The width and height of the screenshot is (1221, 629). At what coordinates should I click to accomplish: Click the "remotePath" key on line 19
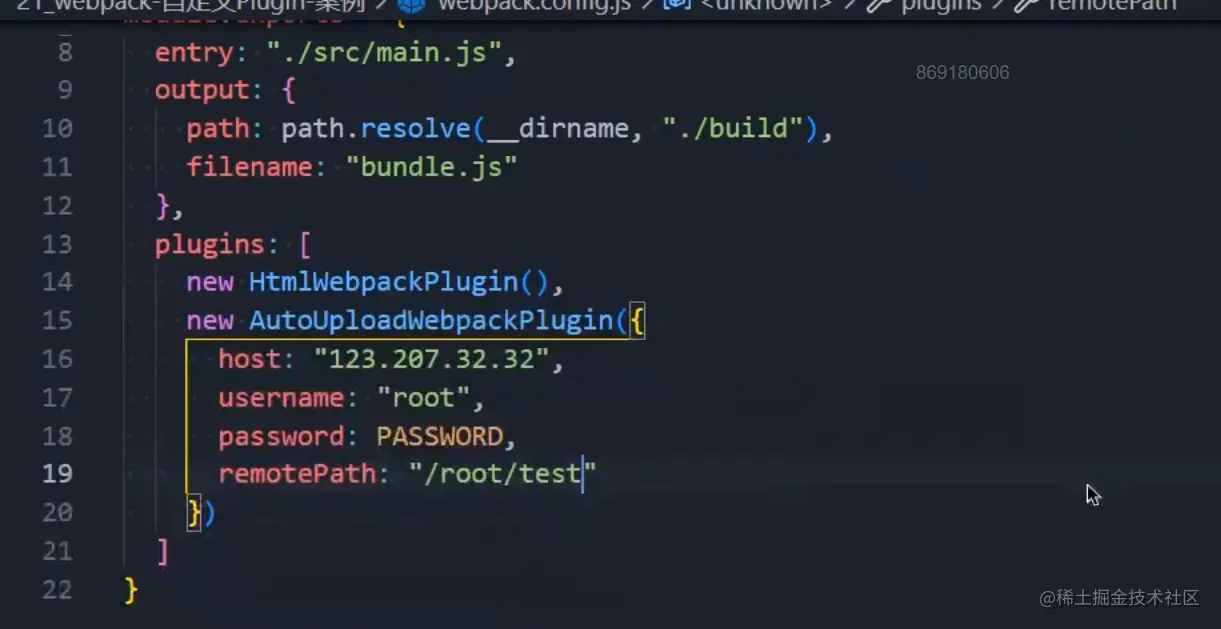click(297, 474)
